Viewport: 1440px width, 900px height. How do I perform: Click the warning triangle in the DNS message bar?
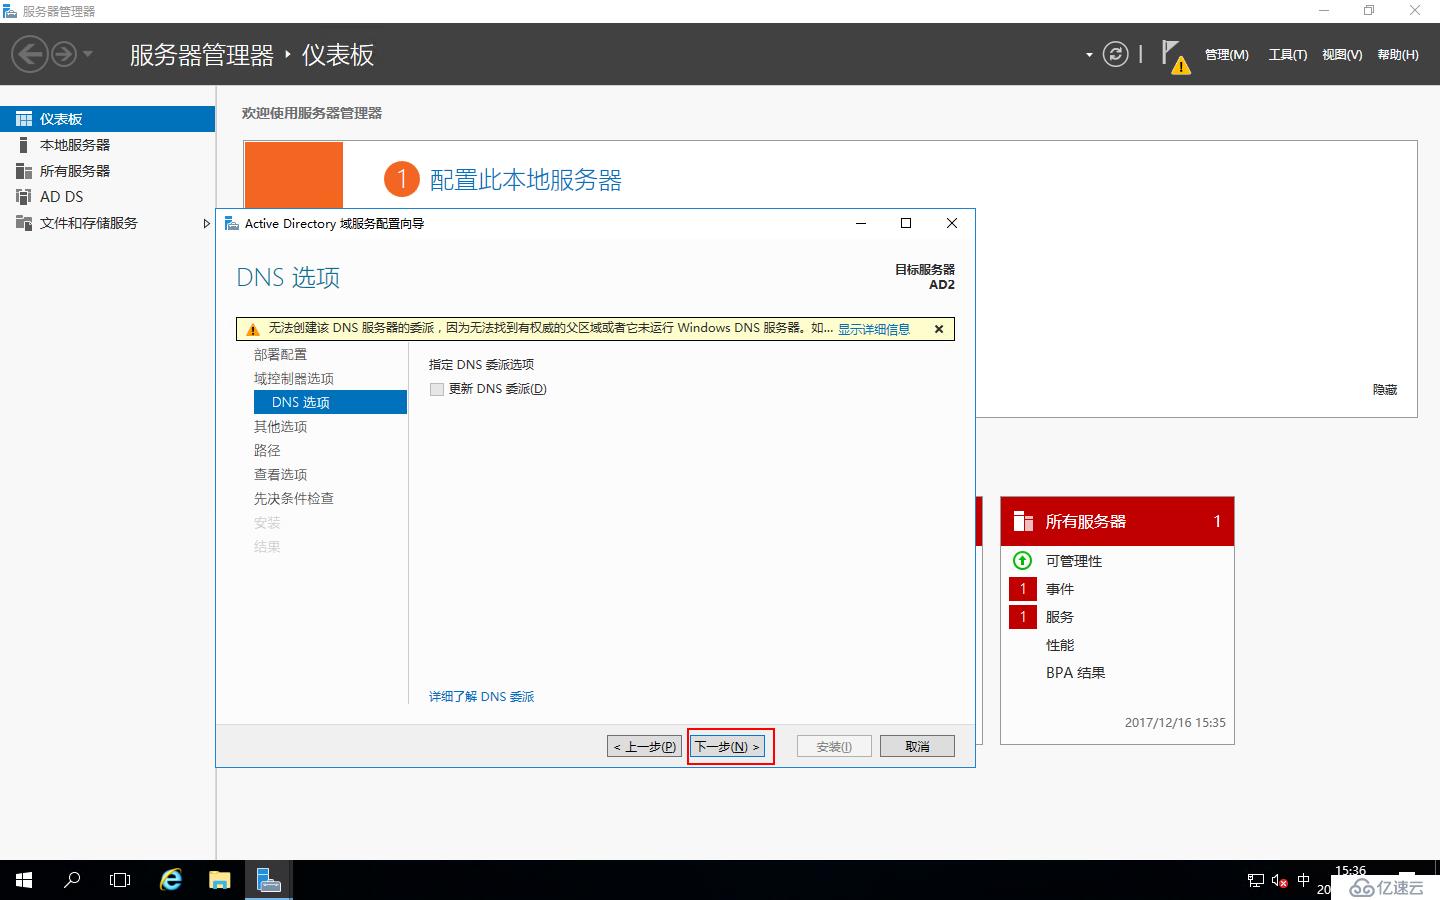253,329
